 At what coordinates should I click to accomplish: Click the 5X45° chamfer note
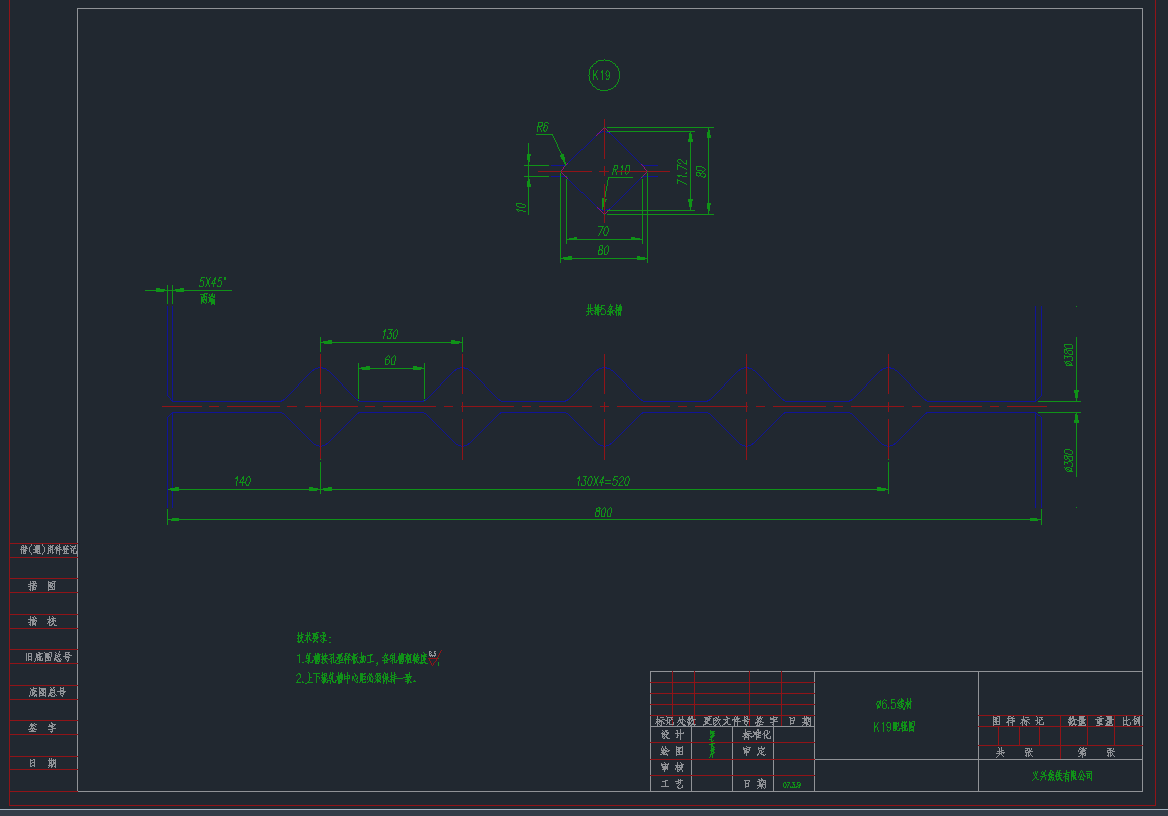pos(212,282)
